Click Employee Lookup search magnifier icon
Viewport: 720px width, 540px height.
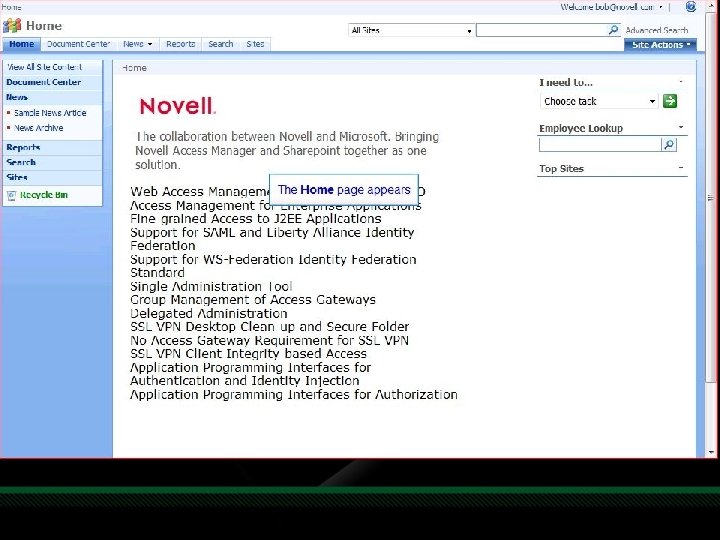point(669,145)
